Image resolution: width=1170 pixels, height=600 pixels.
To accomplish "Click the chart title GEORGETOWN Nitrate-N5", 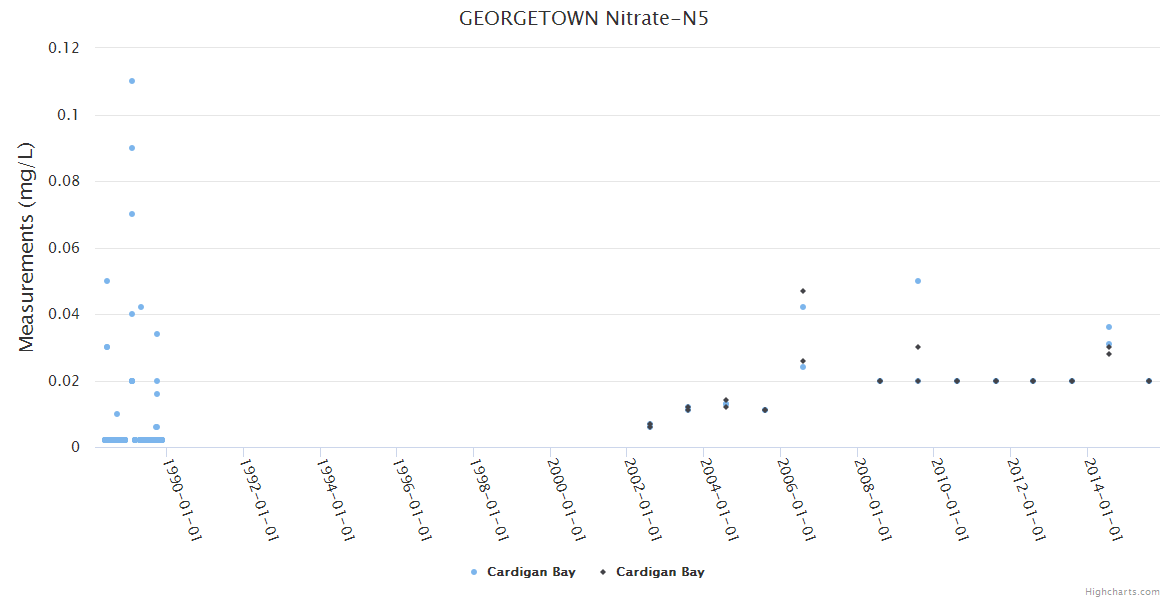I will pyautogui.click(x=584, y=18).
